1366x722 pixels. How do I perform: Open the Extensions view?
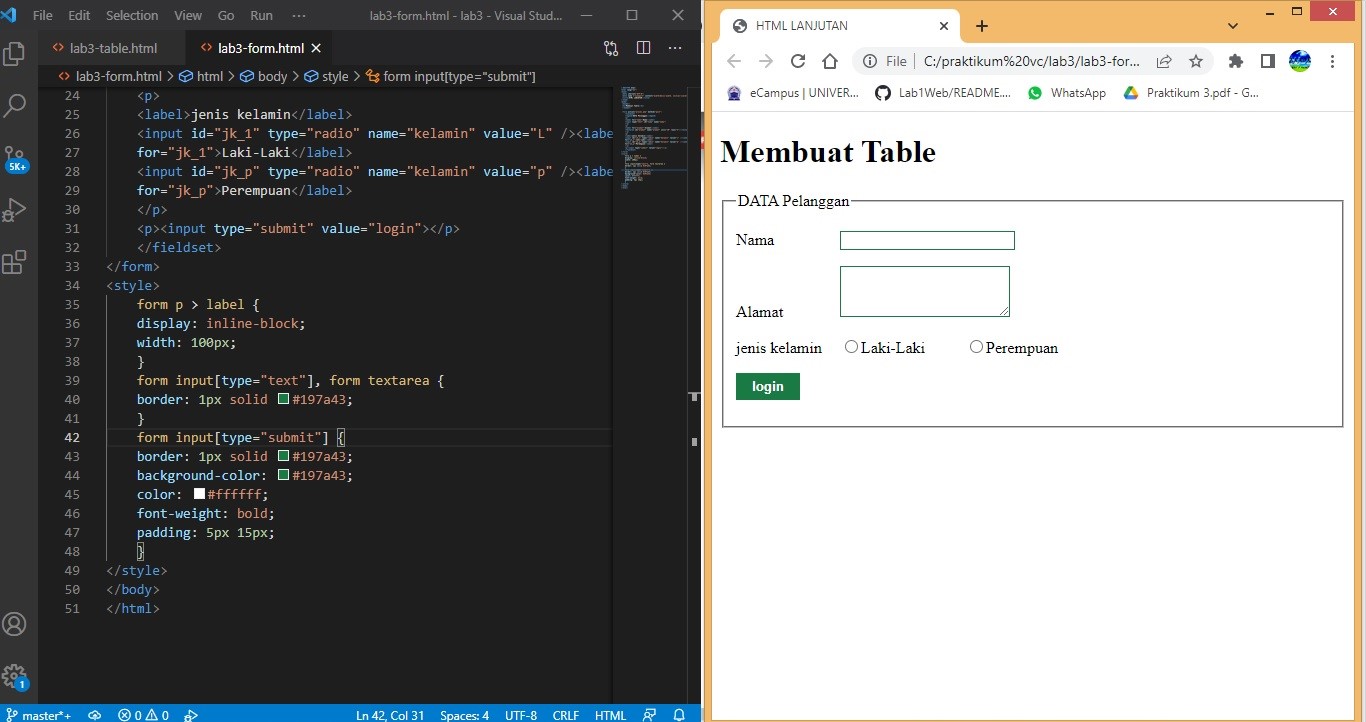pos(15,262)
